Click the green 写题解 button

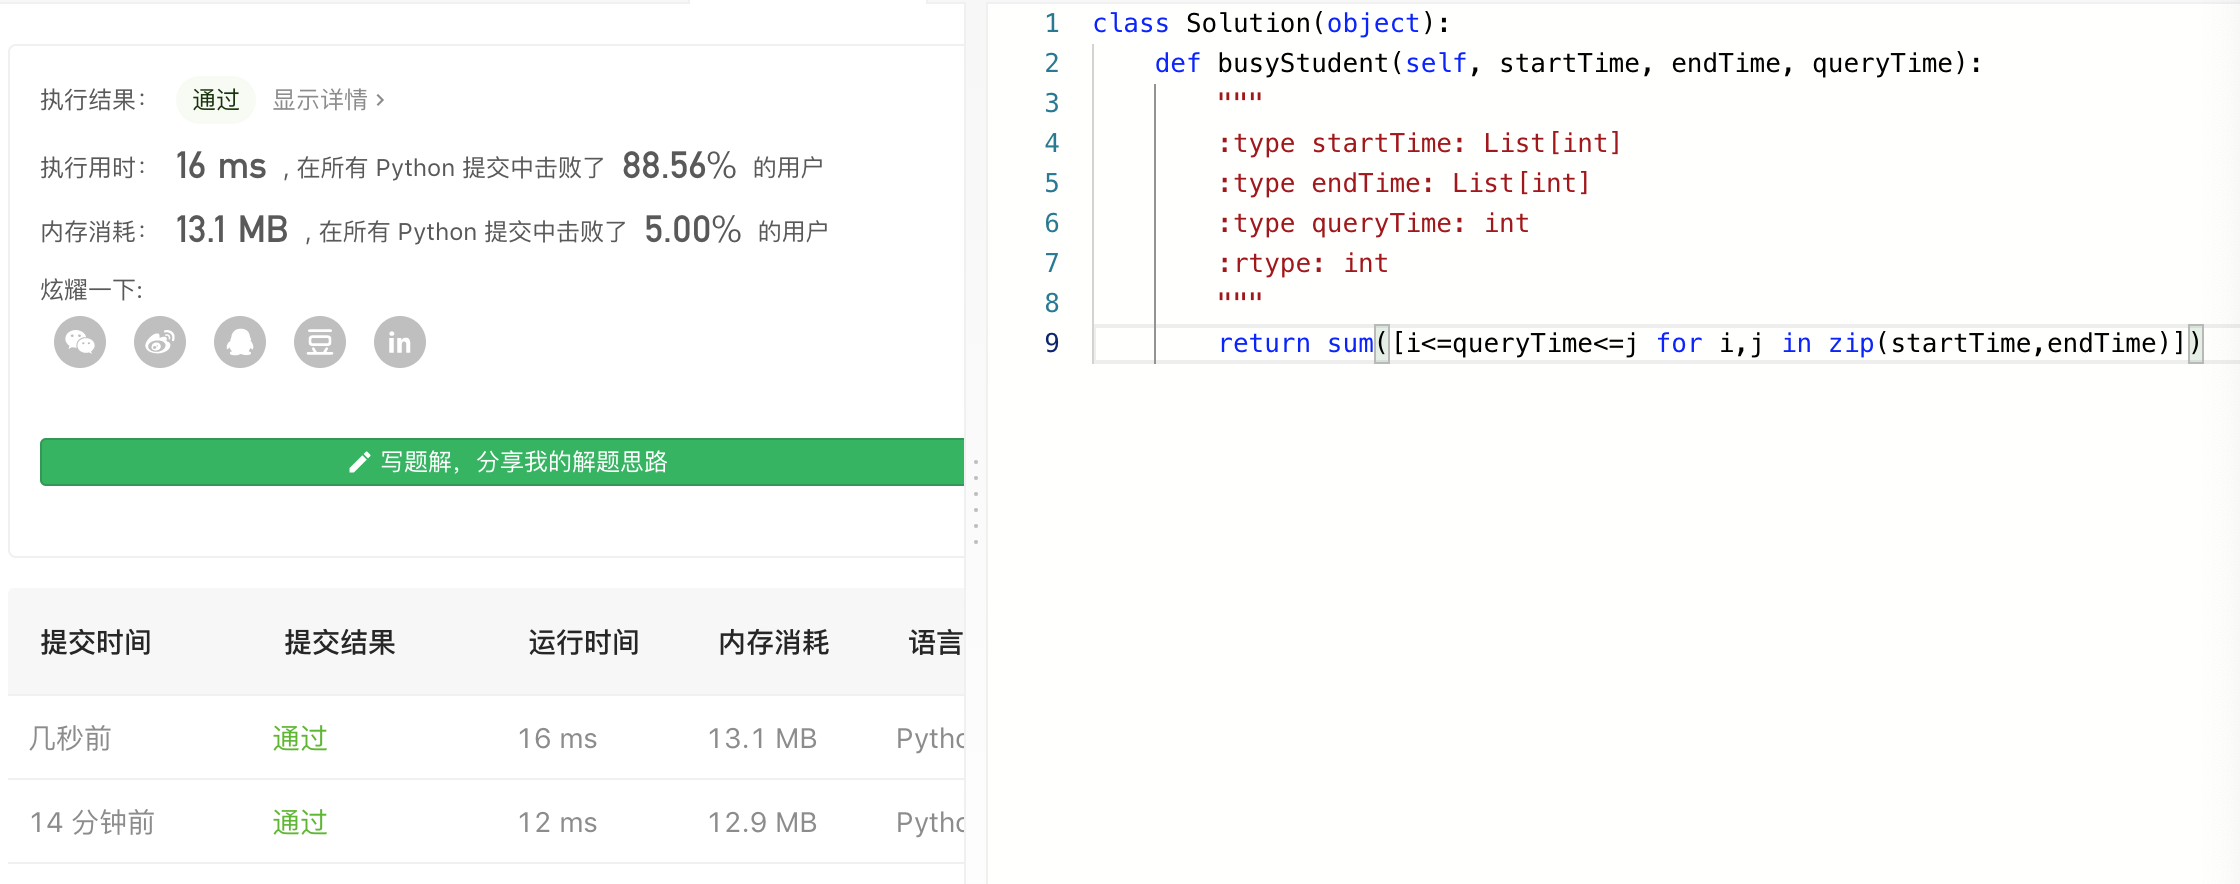tap(502, 462)
